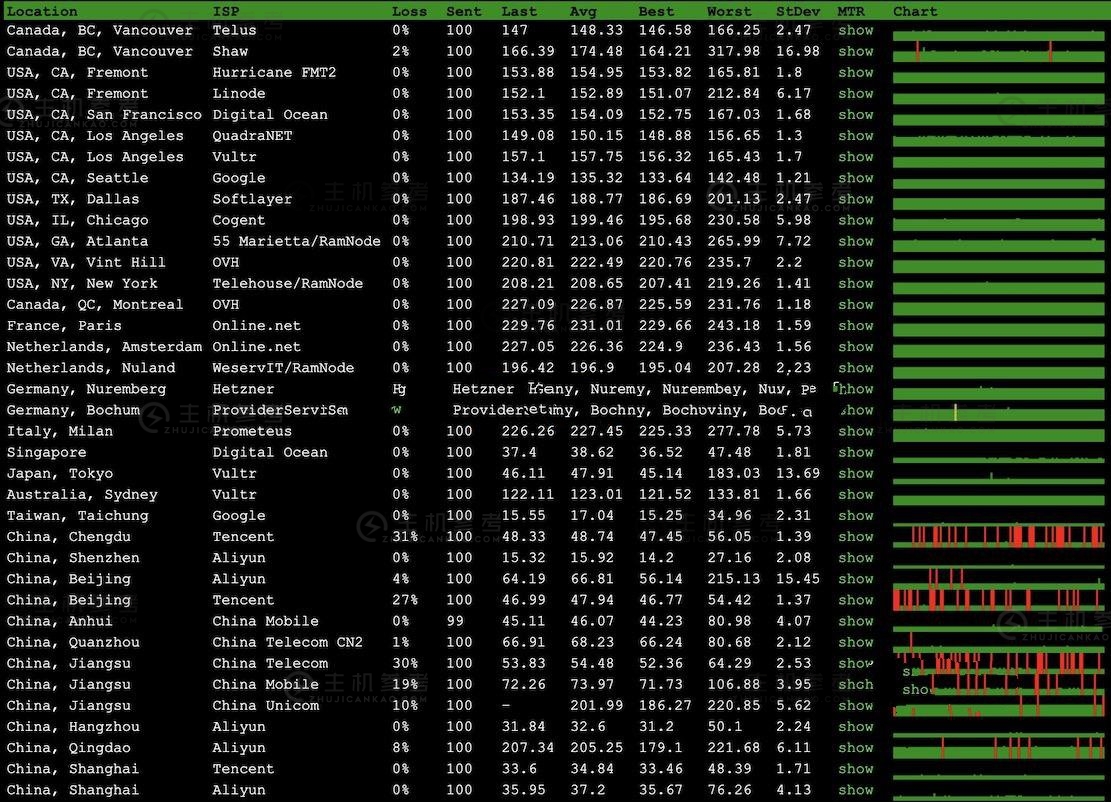Image resolution: width=1111 pixels, height=802 pixels.
Task: Click show for Aliyun Hangzhou row
Action: click(855, 726)
